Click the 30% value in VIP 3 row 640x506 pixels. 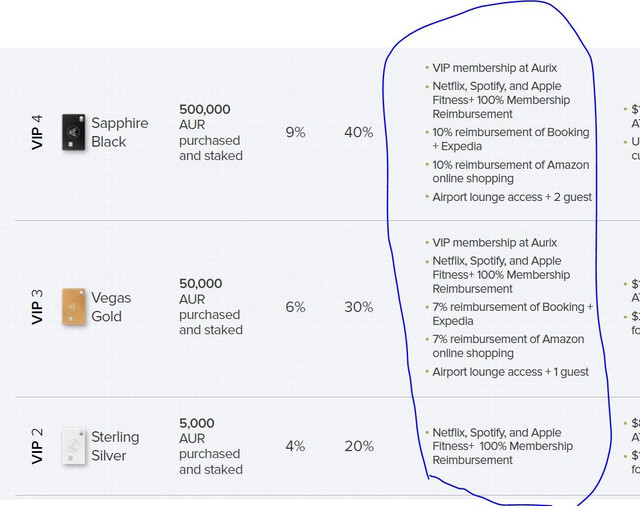click(x=358, y=307)
